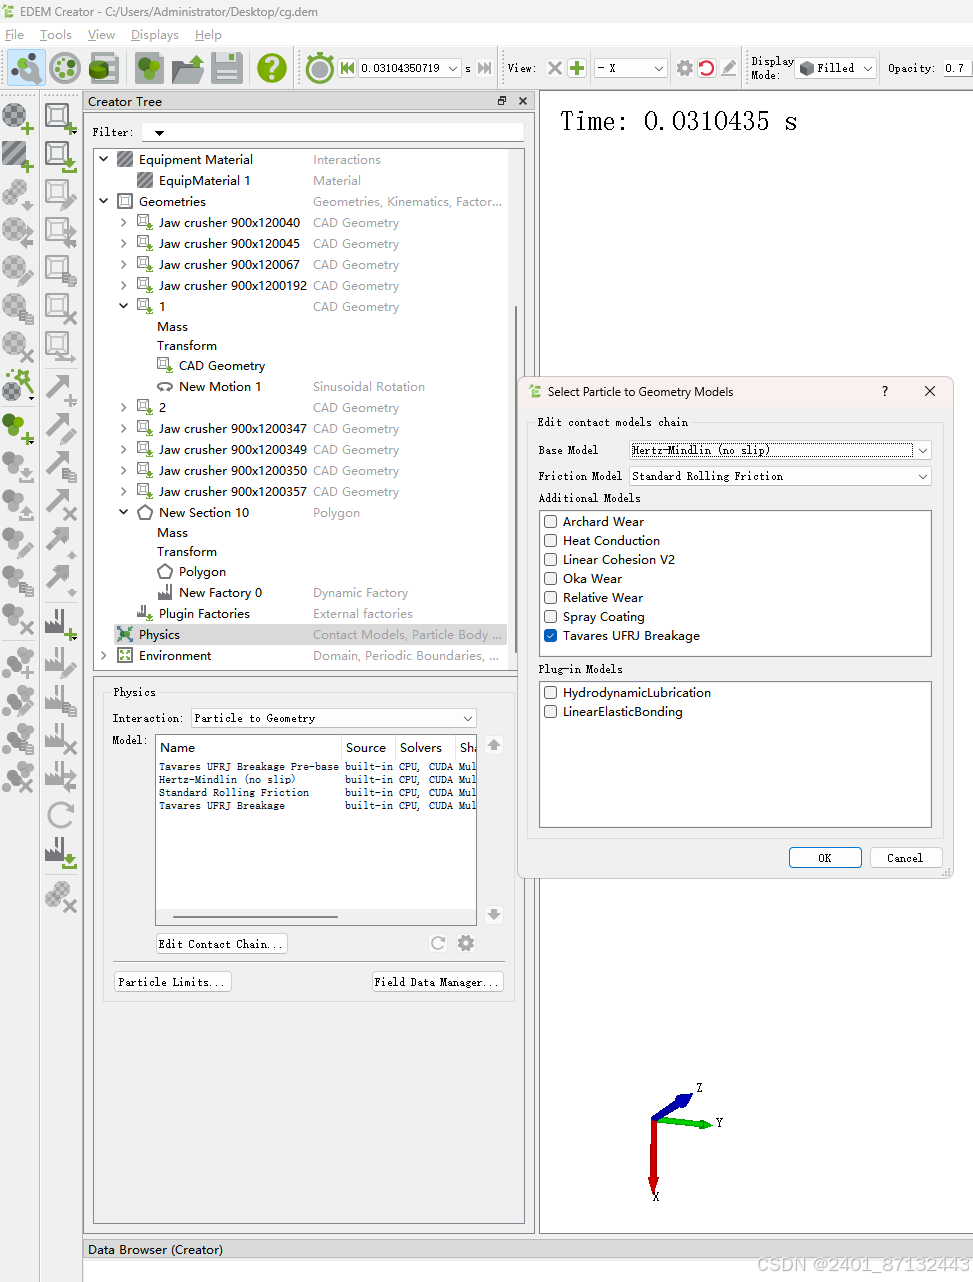Click Cancel in contact models dialog
This screenshot has height=1282, width=973.
(x=905, y=858)
